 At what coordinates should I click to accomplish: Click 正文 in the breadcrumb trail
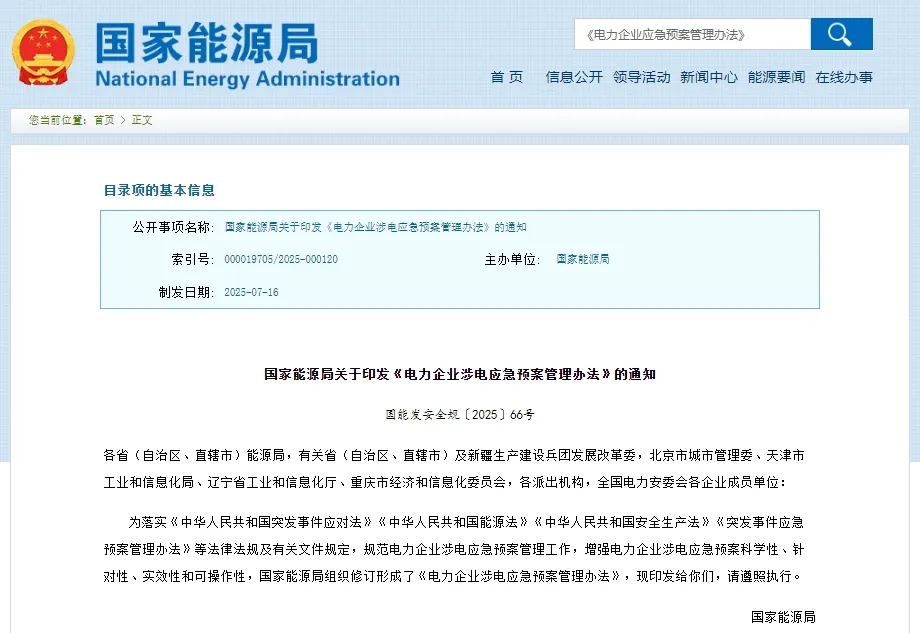pyautogui.click(x=142, y=120)
